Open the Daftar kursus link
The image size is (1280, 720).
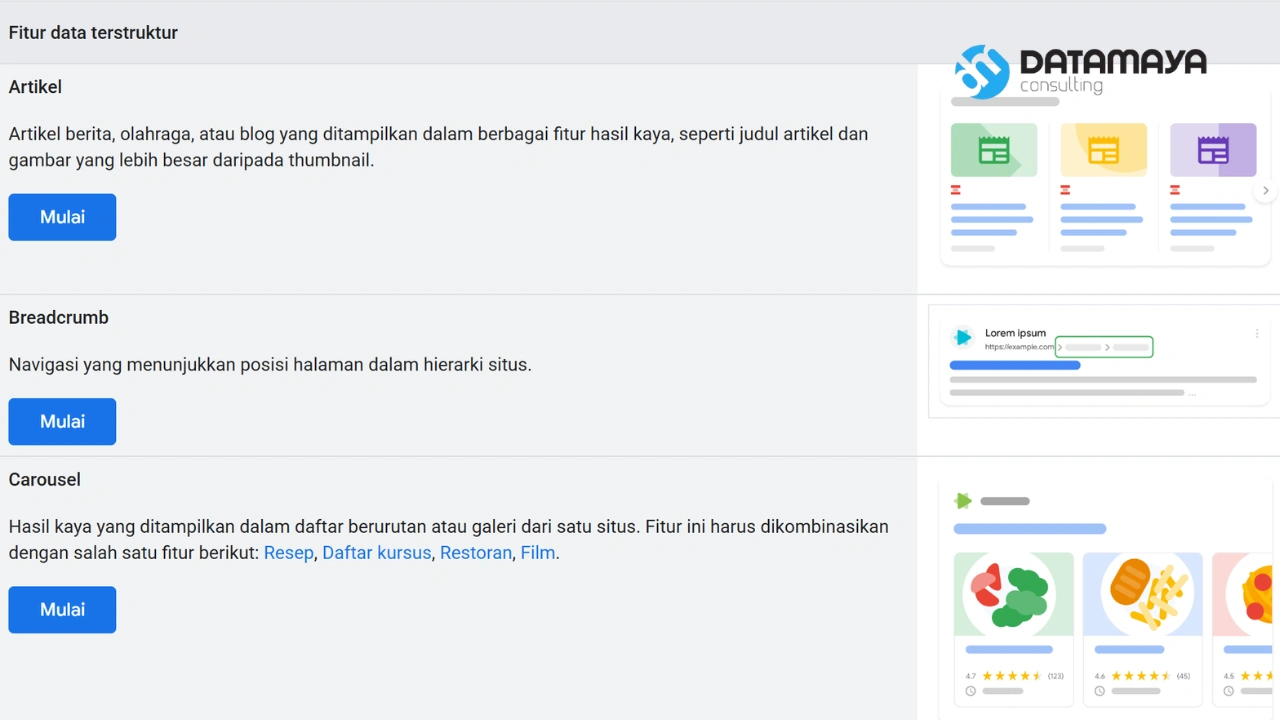pos(377,553)
